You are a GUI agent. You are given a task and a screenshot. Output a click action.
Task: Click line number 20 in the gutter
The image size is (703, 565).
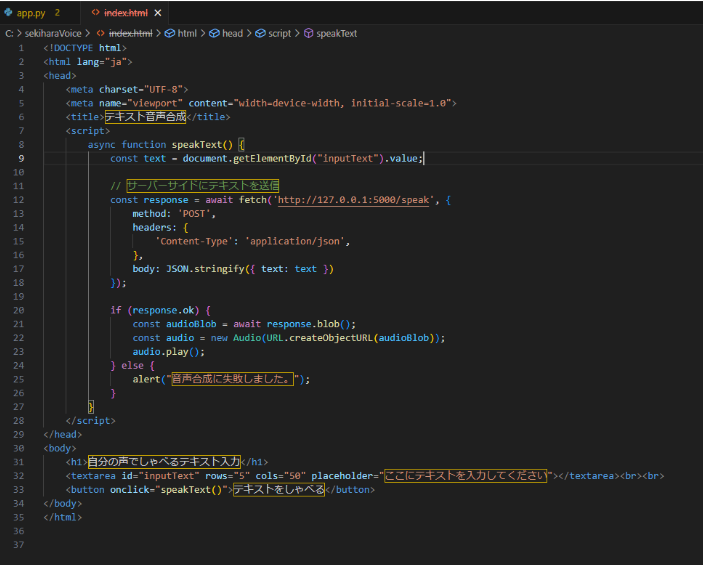coord(18,310)
